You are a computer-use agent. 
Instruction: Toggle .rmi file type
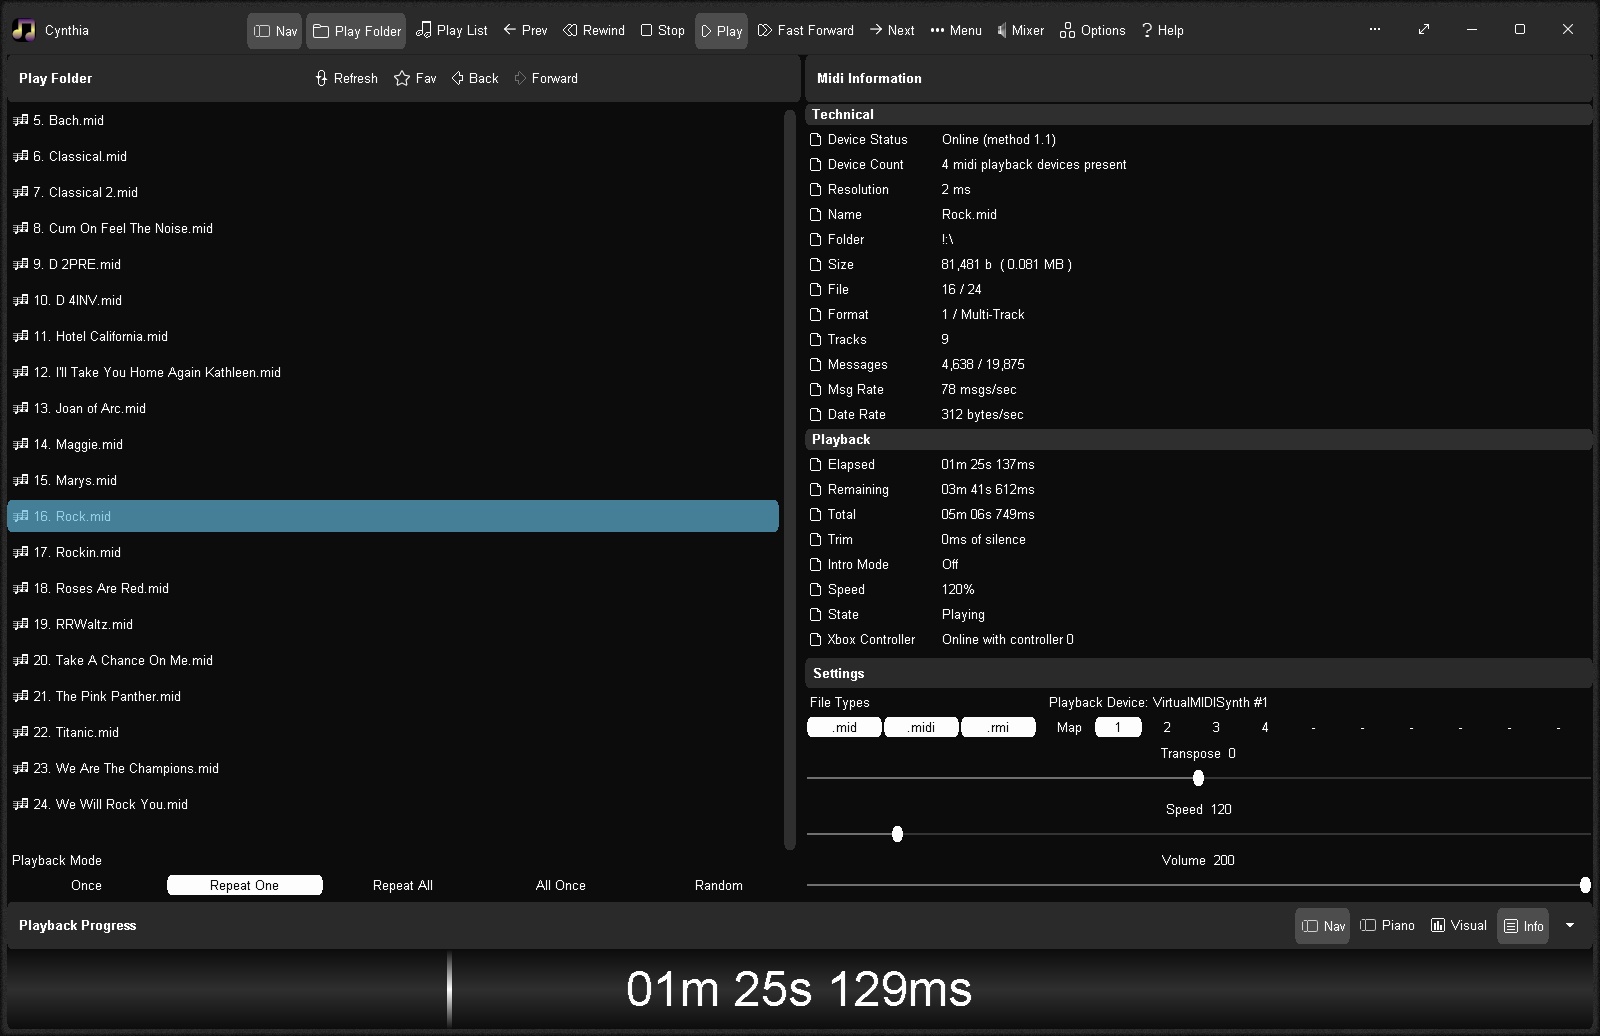pos(998,727)
